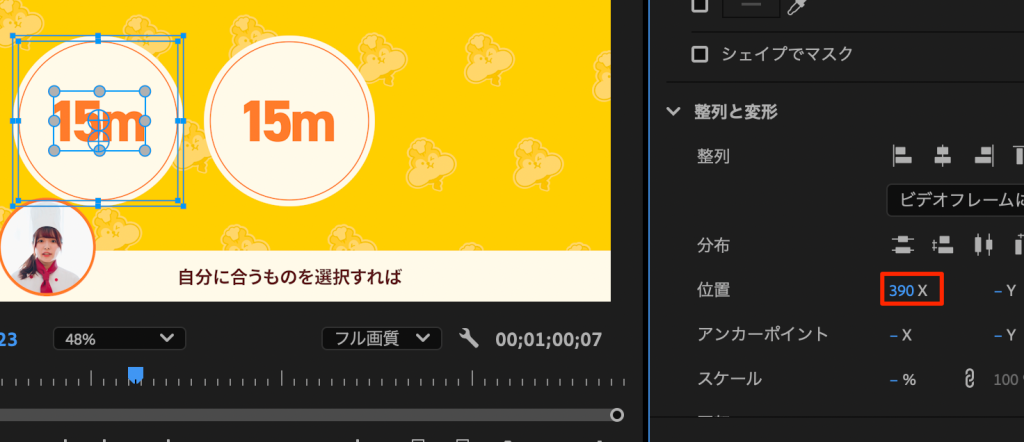Open the フル画質 playback resolution dropdown

point(381,339)
